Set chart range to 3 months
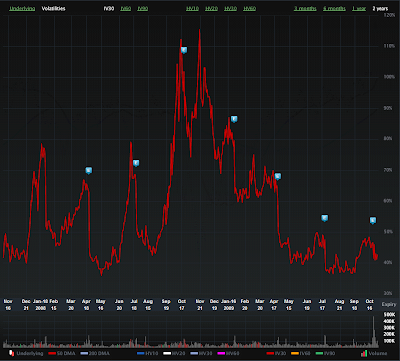 [x=305, y=9]
